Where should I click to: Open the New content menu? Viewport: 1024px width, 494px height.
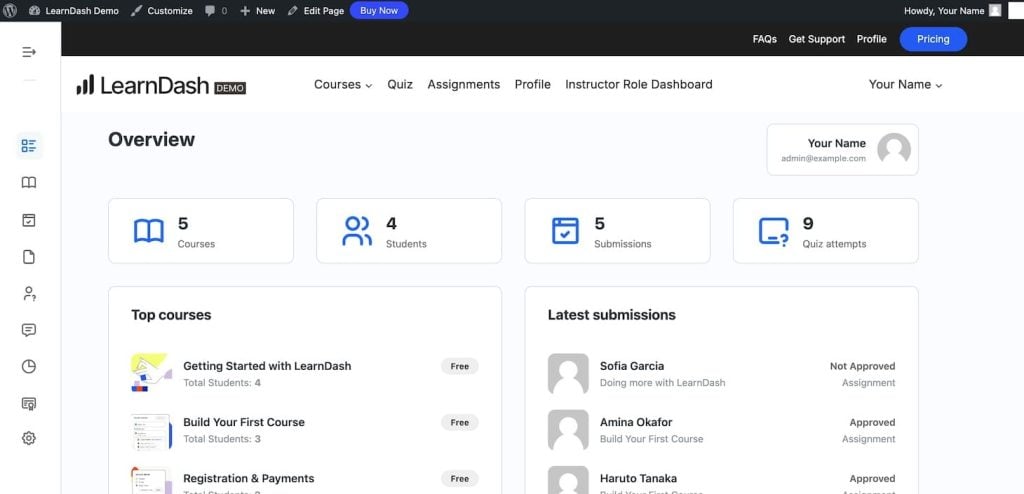pyautogui.click(x=257, y=10)
